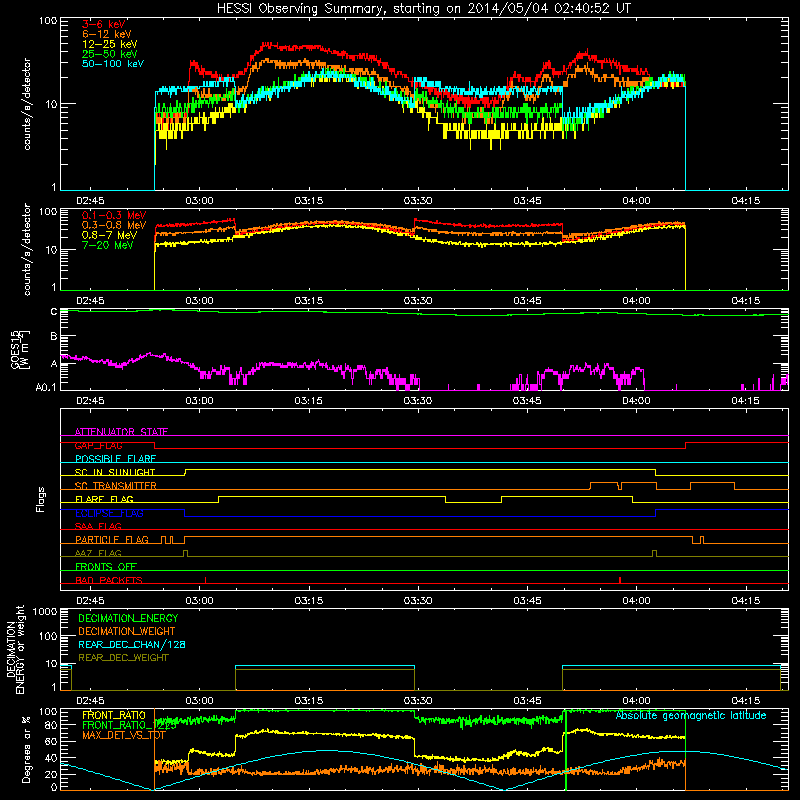Click the Absolute geomagnetic latitude label
Image resolution: width=800 pixels, height=800 pixels.
(x=691, y=716)
